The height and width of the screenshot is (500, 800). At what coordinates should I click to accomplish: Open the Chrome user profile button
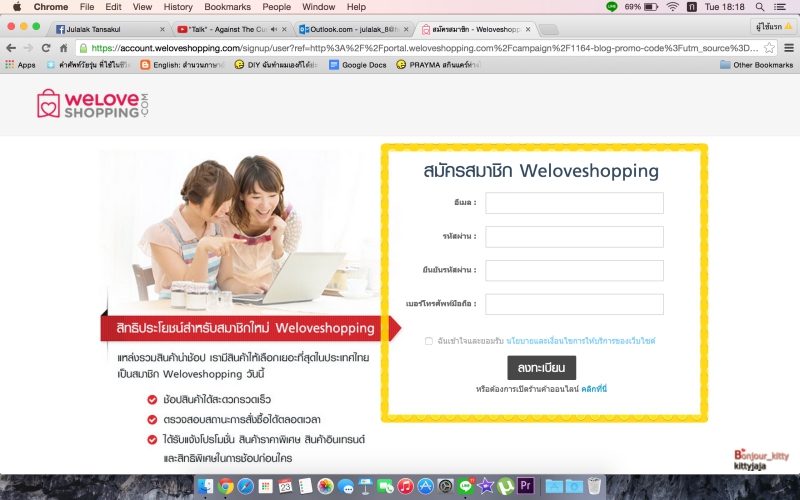(x=773, y=27)
